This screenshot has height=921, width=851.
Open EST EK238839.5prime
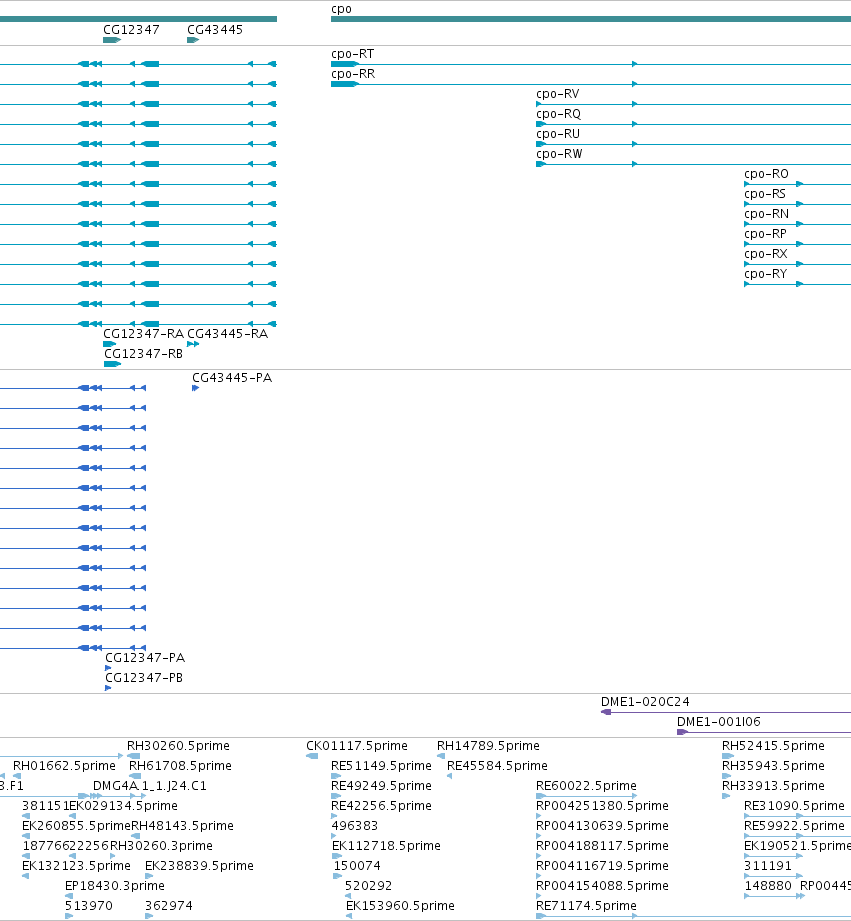coord(199,866)
